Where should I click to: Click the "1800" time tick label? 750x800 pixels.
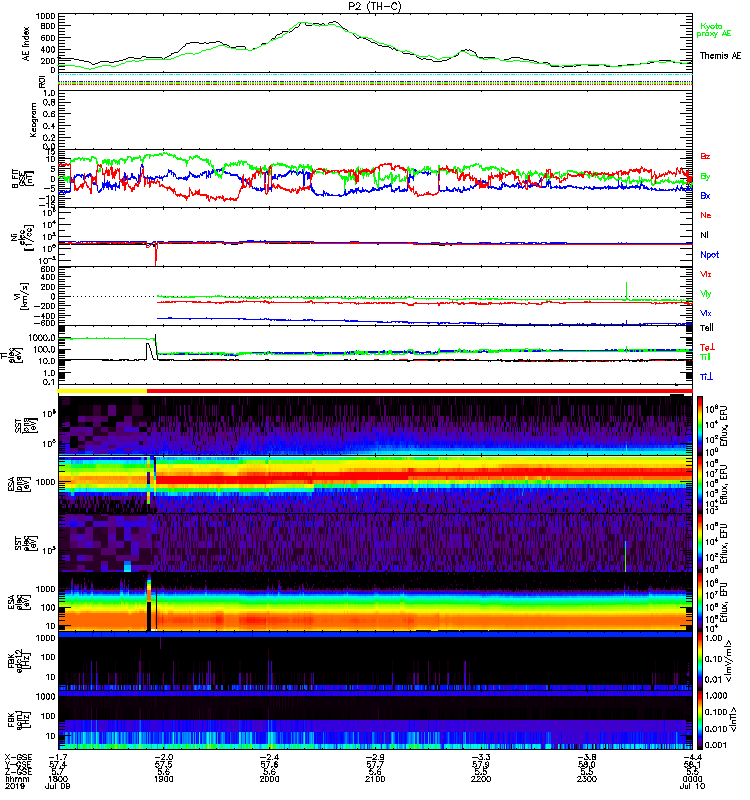point(58,779)
